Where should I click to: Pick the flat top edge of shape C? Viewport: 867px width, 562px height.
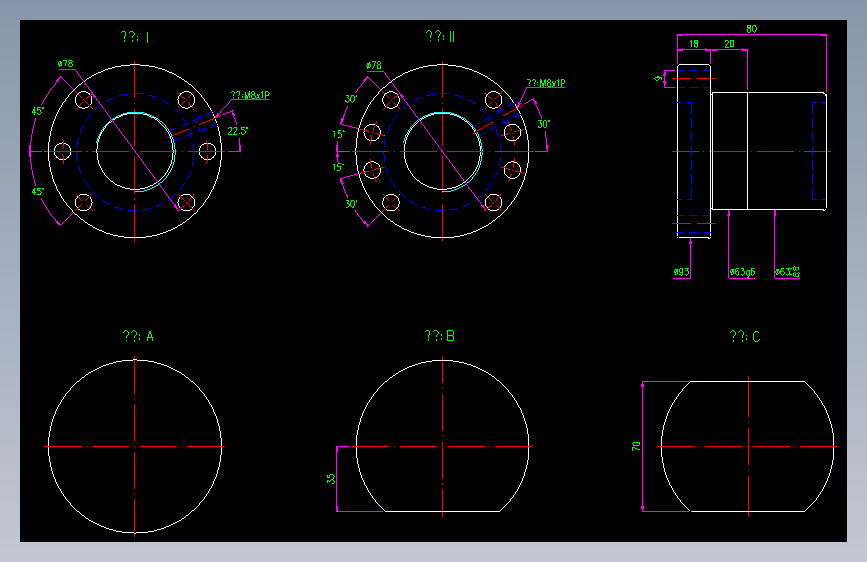pos(748,381)
